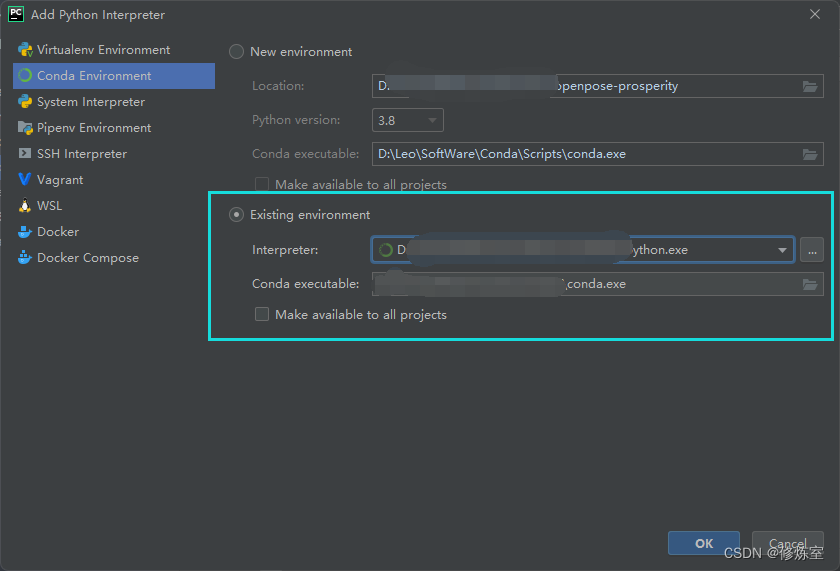Dismiss dialog with Cancel button
This screenshot has width=840, height=571.
[x=788, y=544]
